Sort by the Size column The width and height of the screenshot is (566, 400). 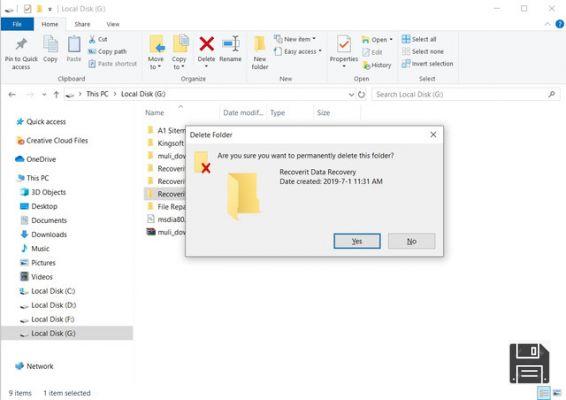click(x=323, y=113)
